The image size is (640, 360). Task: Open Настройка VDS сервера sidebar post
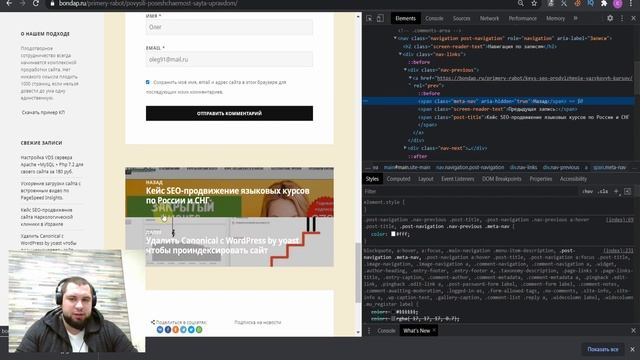(52, 164)
